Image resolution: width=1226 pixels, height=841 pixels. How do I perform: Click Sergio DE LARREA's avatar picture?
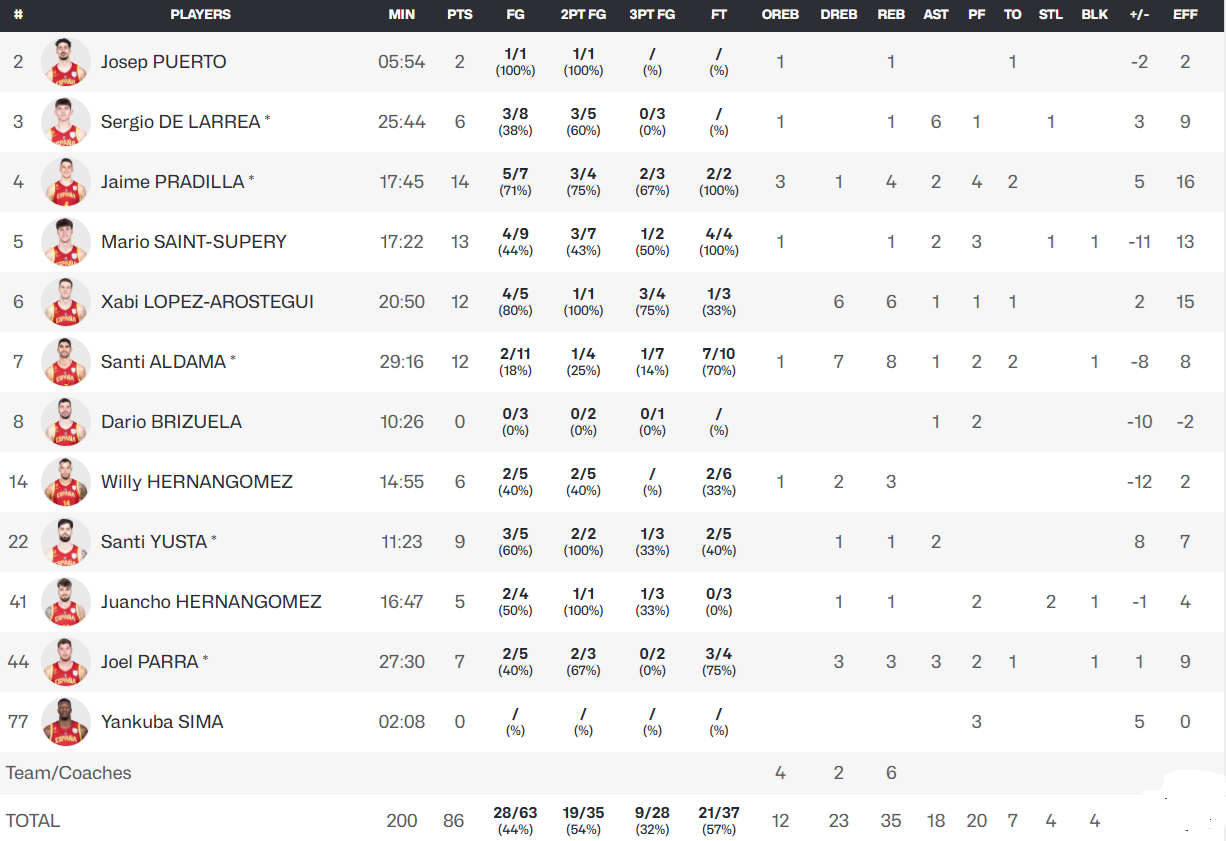point(66,122)
